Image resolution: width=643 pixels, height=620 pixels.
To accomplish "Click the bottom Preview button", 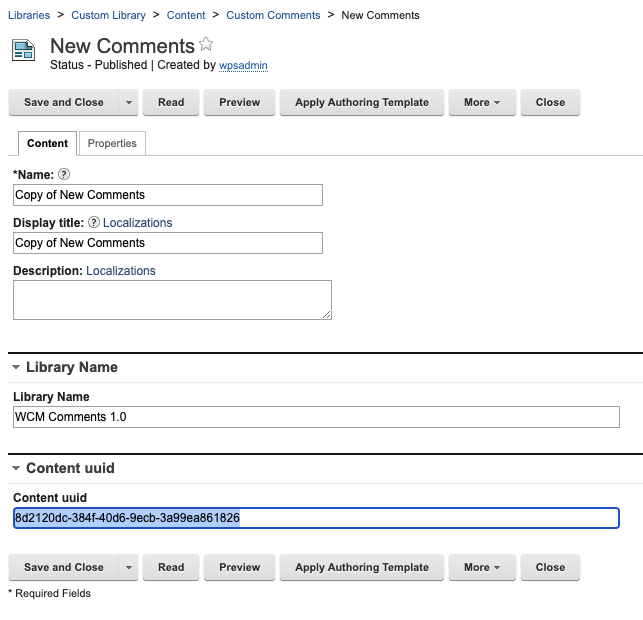I will (x=239, y=567).
